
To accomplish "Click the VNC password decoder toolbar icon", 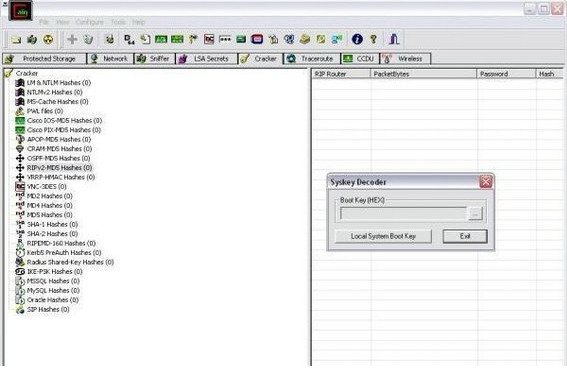I will (209, 39).
